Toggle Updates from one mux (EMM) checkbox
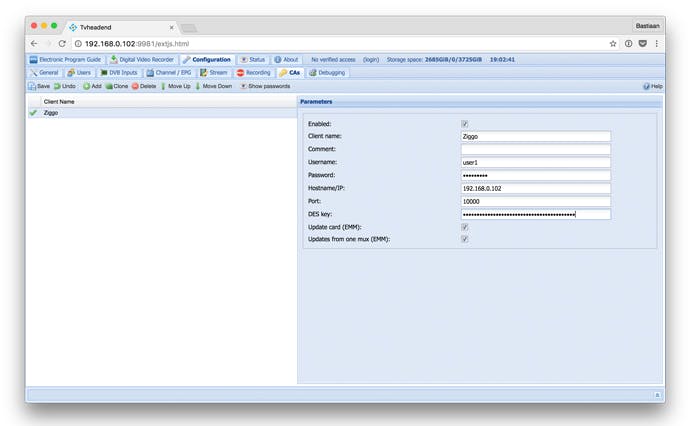This screenshot has width=692, height=426. (x=465, y=239)
